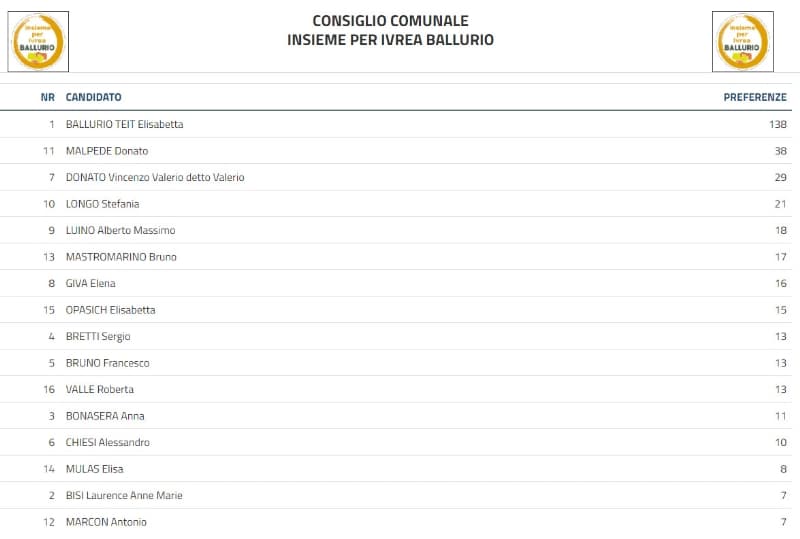Image resolution: width=800 pixels, height=539 pixels.
Task: Click on GIVA Elena
Action: [x=90, y=283]
